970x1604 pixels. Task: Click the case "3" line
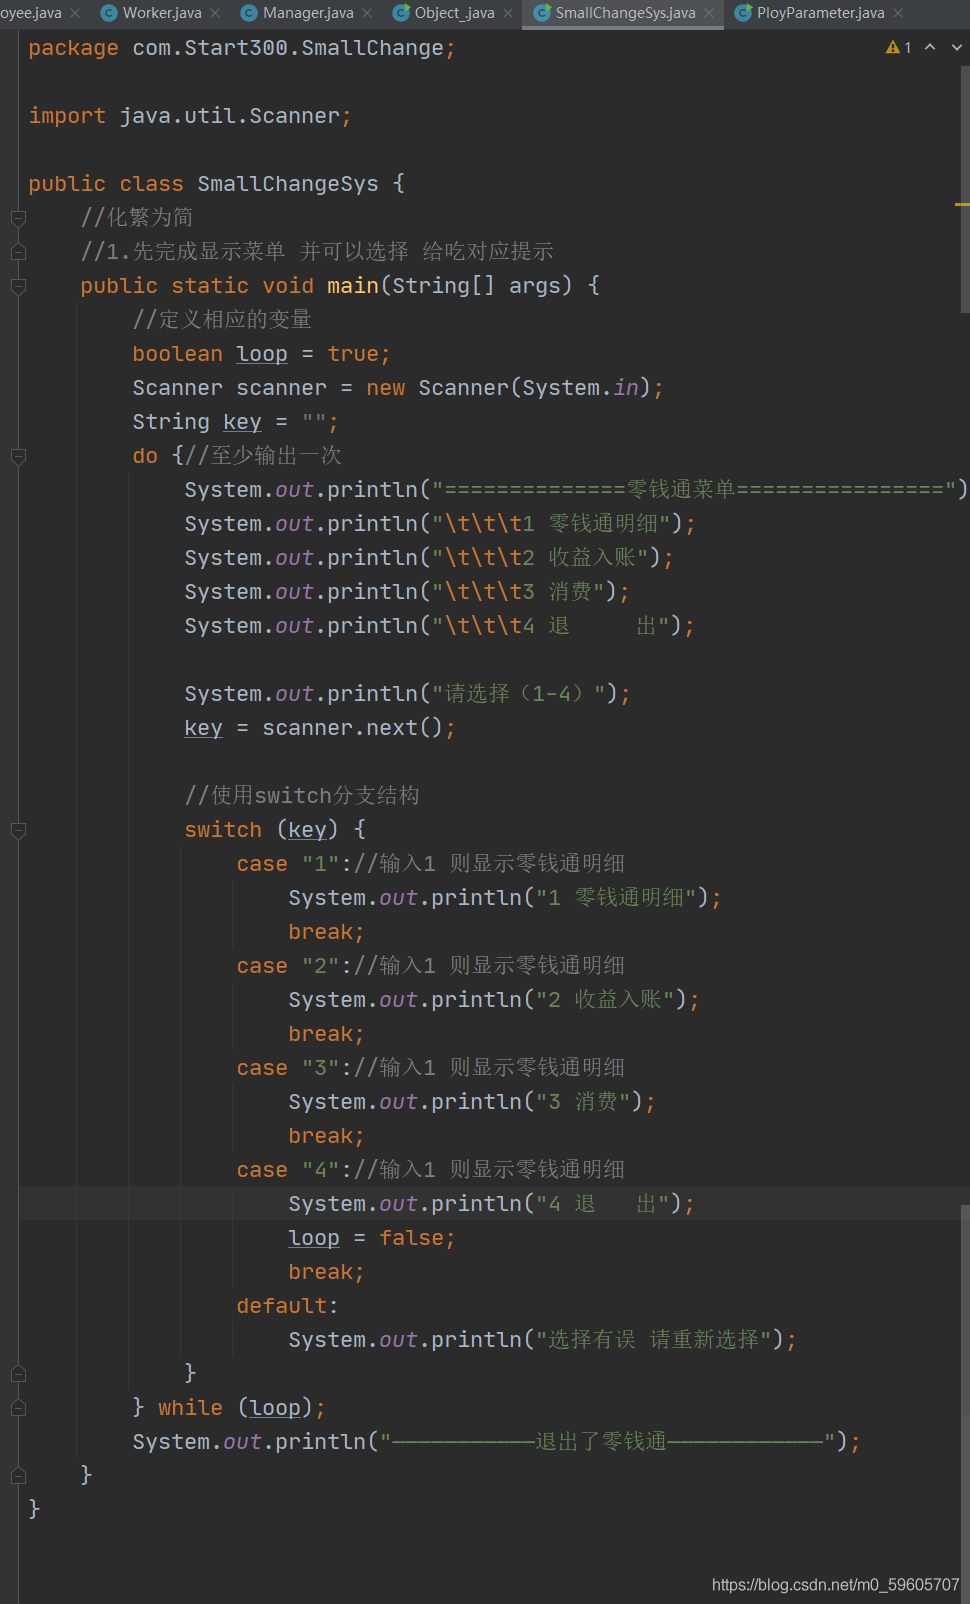point(431,1068)
